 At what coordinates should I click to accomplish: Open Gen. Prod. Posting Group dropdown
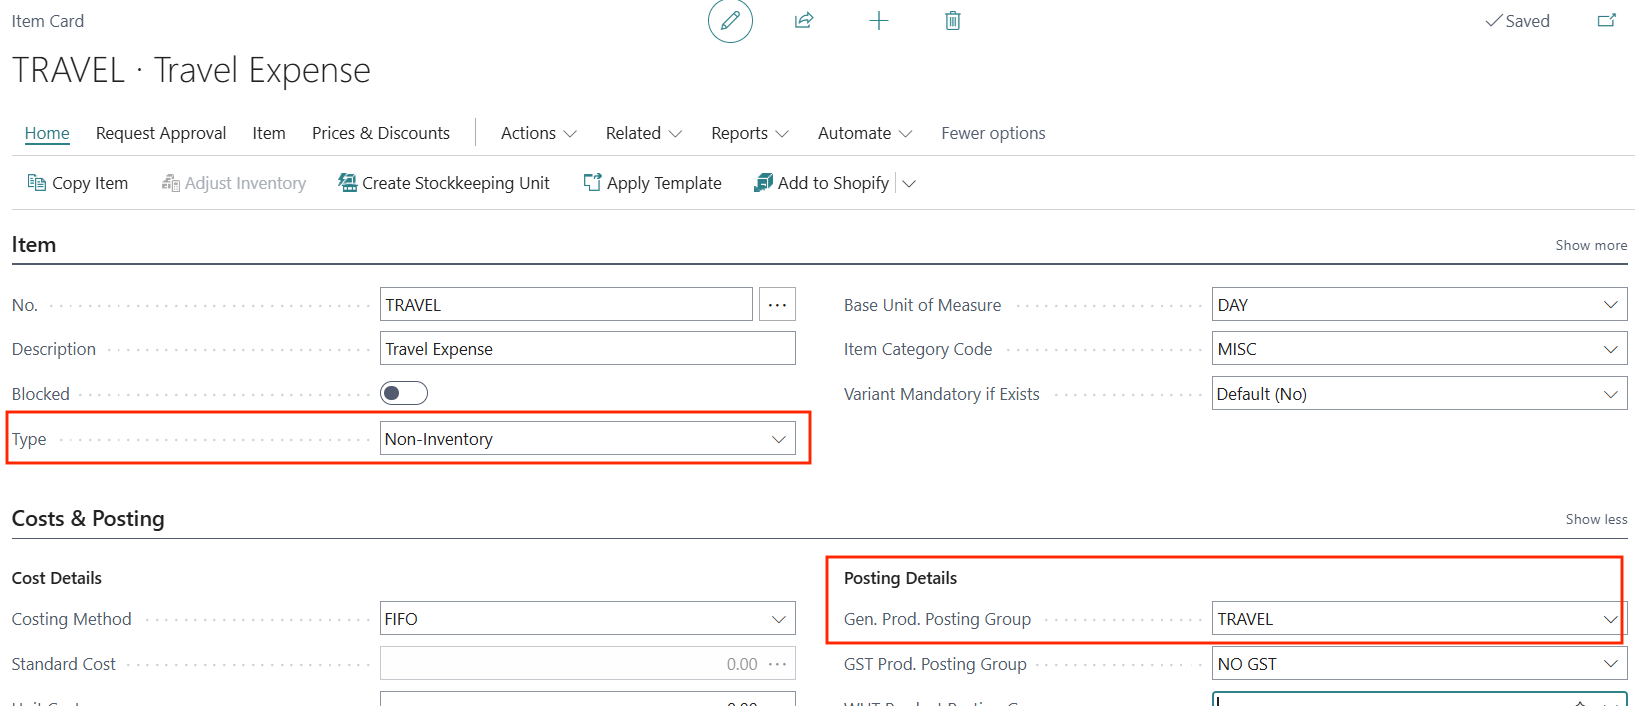[x=1610, y=619]
